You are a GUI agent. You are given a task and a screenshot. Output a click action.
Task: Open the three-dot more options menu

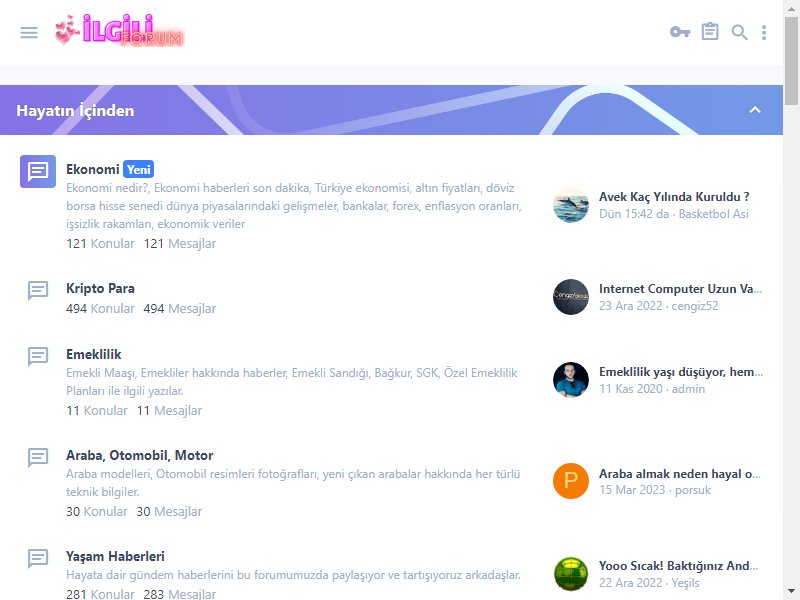click(x=764, y=33)
